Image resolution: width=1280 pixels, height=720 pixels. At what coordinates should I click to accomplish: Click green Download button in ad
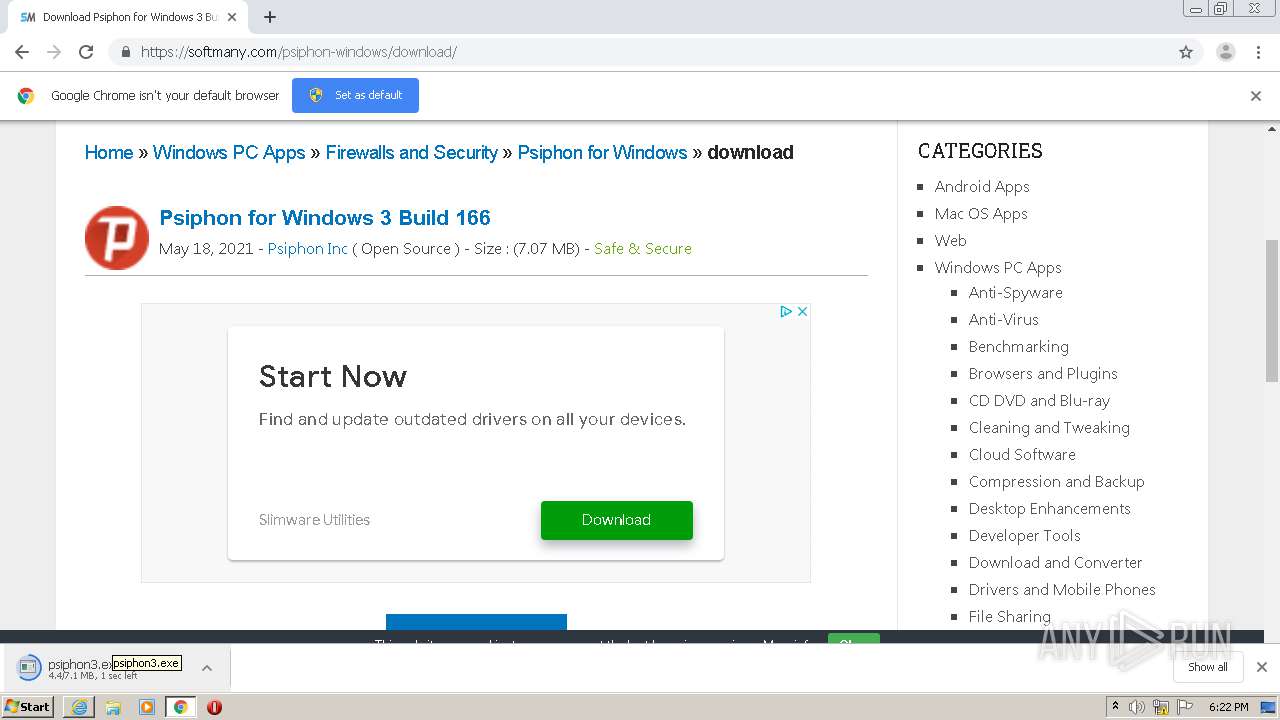pos(617,520)
